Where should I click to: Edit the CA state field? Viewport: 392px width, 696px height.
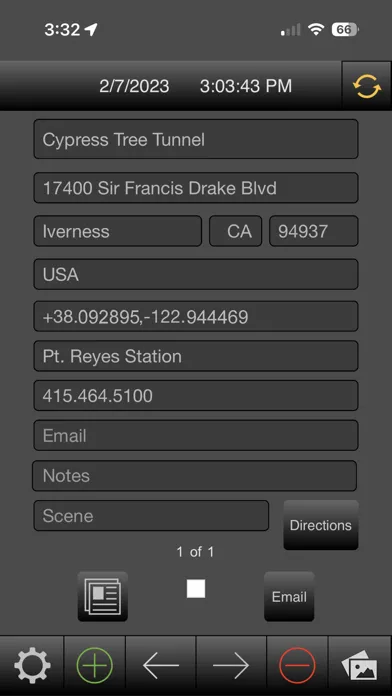pyautogui.click(x=235, y=231)
